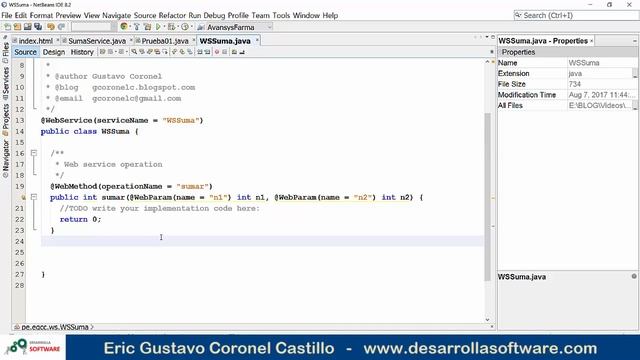Click the New File toolbar icon
The height and width of the screenshot is (360, 640).
[x=7, y=27]
